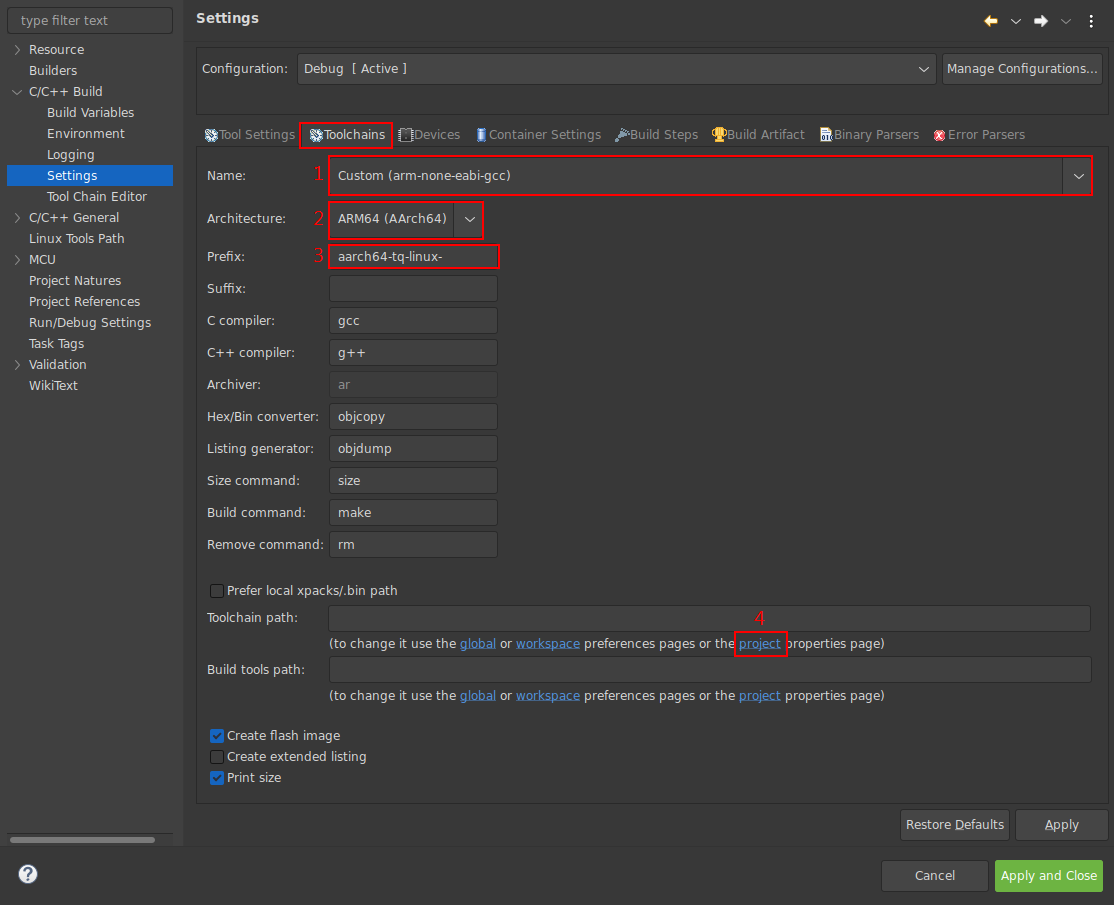Select Build Variables in the tree
This screenshot has width=1114, height=905.
(90, 112)
